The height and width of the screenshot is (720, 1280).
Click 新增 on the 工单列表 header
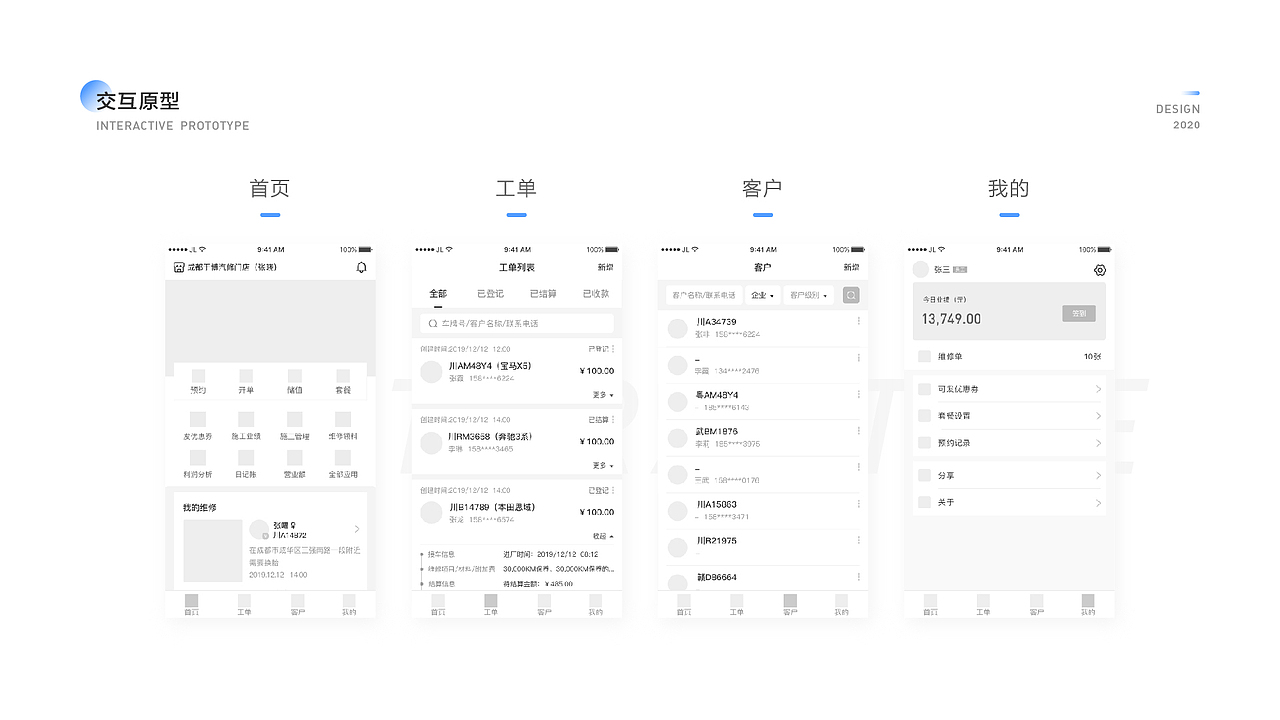point(606,267)
